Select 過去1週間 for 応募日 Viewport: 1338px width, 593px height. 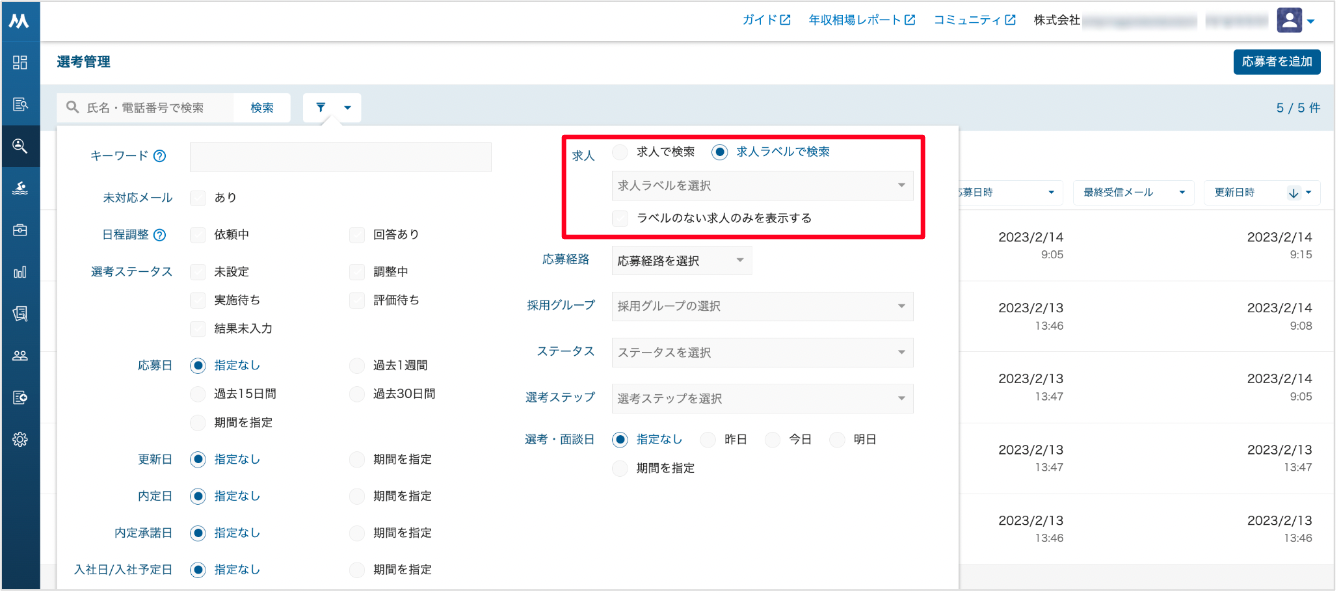(x=357, y=366)
